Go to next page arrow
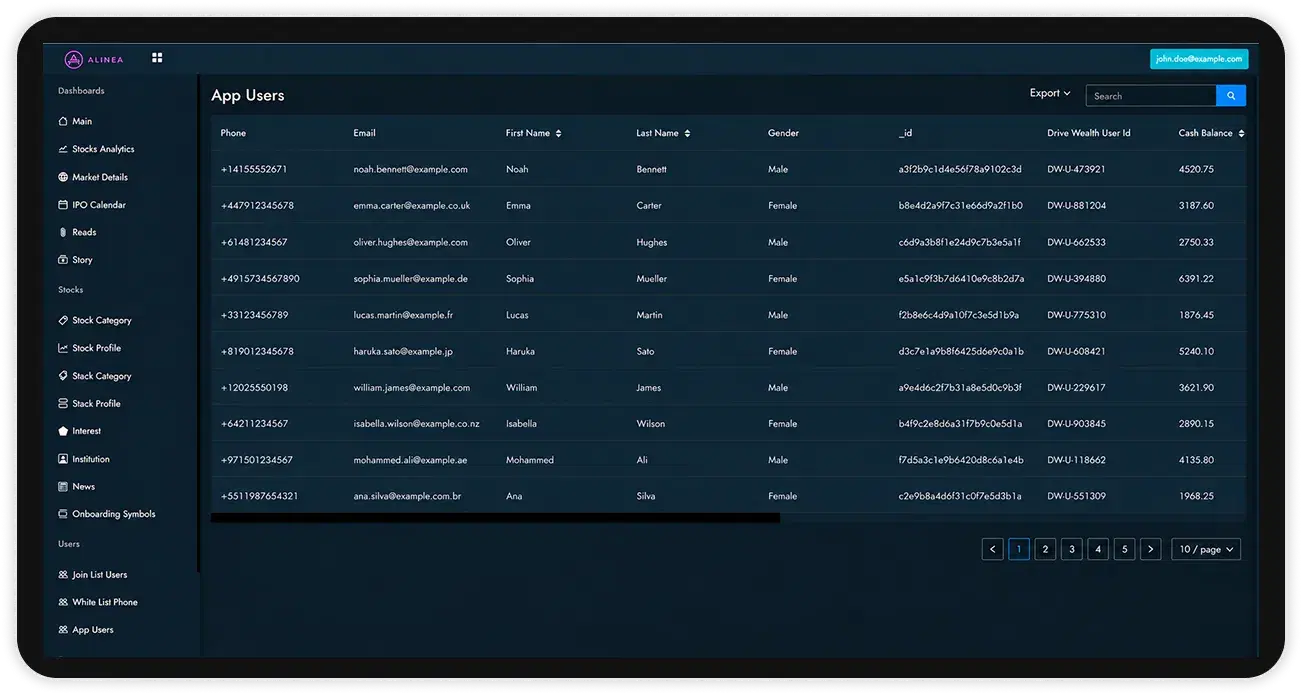The height and width of the screenshot is (695, 1302). point(1151,549)
